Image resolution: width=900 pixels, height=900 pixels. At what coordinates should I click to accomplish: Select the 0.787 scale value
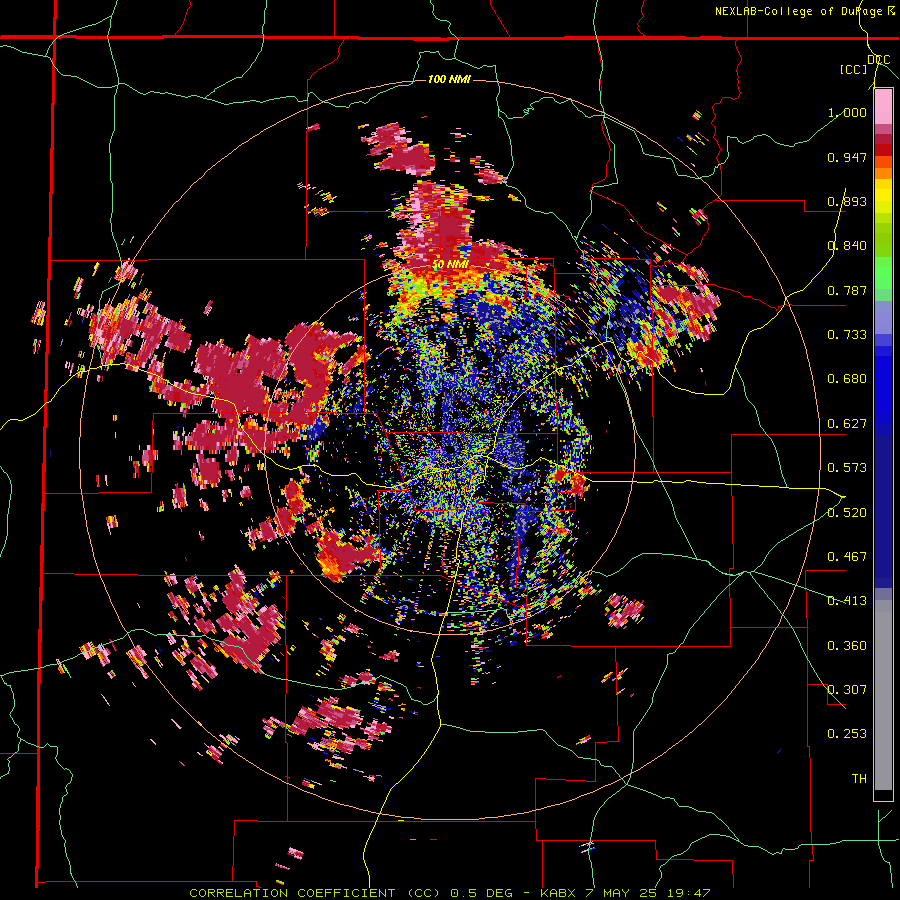coord(847,290)
